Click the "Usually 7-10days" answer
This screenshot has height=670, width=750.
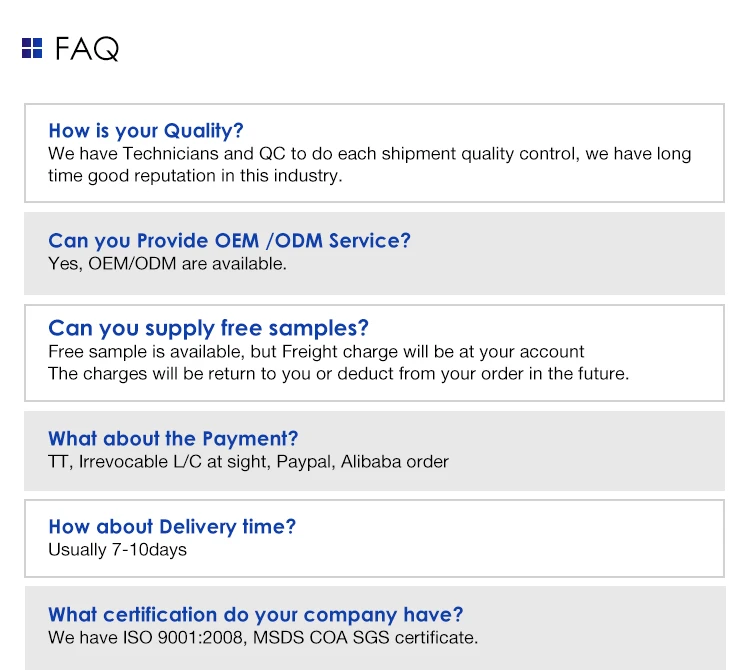[117, 550]
